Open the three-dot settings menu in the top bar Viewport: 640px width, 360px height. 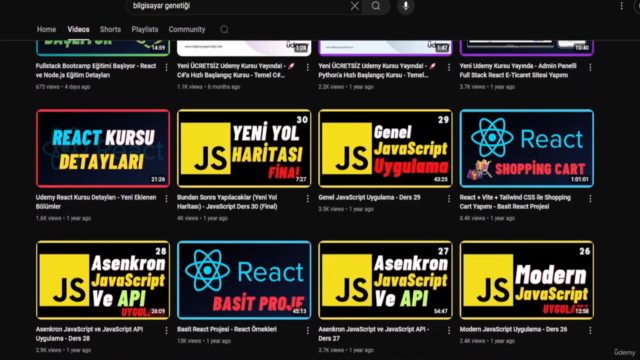point(621,6)
